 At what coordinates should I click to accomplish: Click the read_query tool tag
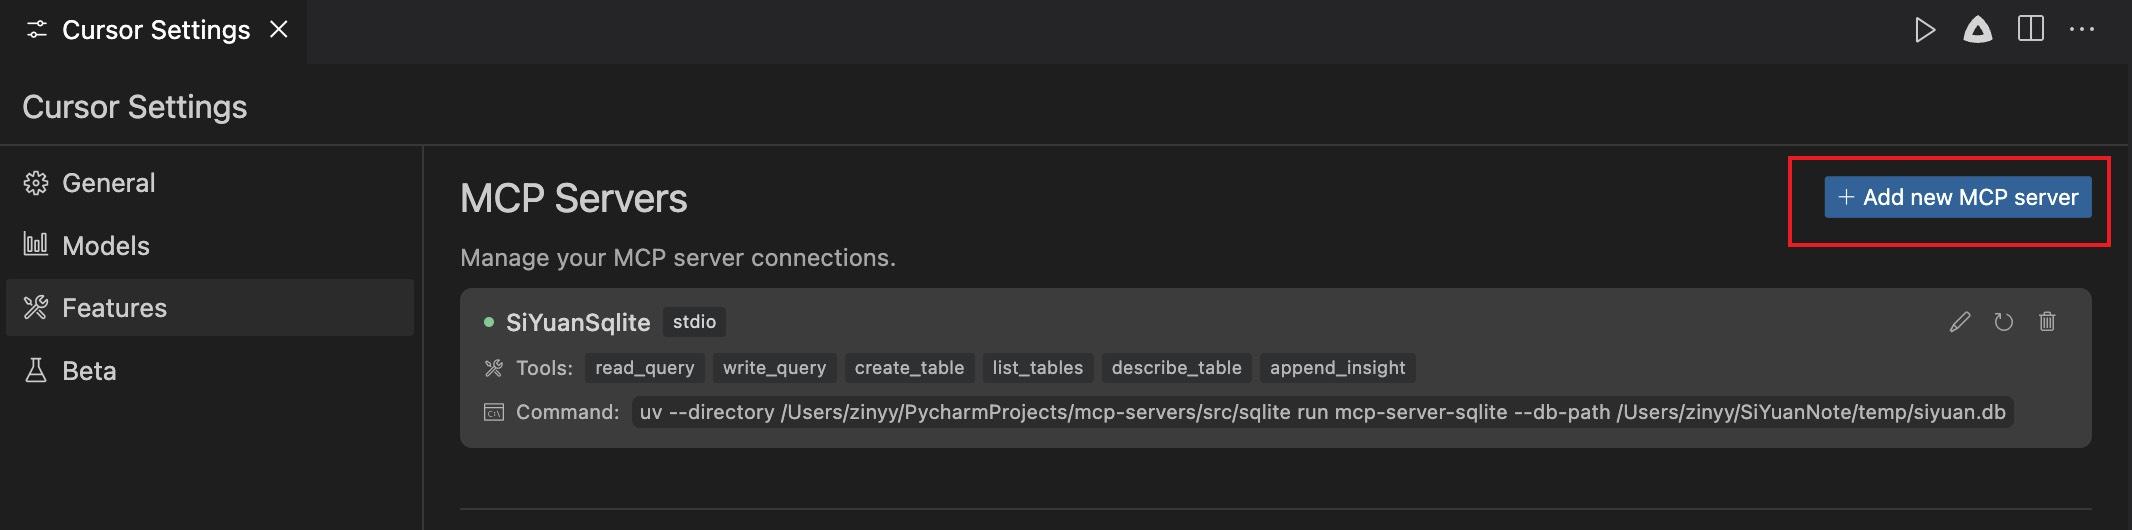tap(644, 368)
